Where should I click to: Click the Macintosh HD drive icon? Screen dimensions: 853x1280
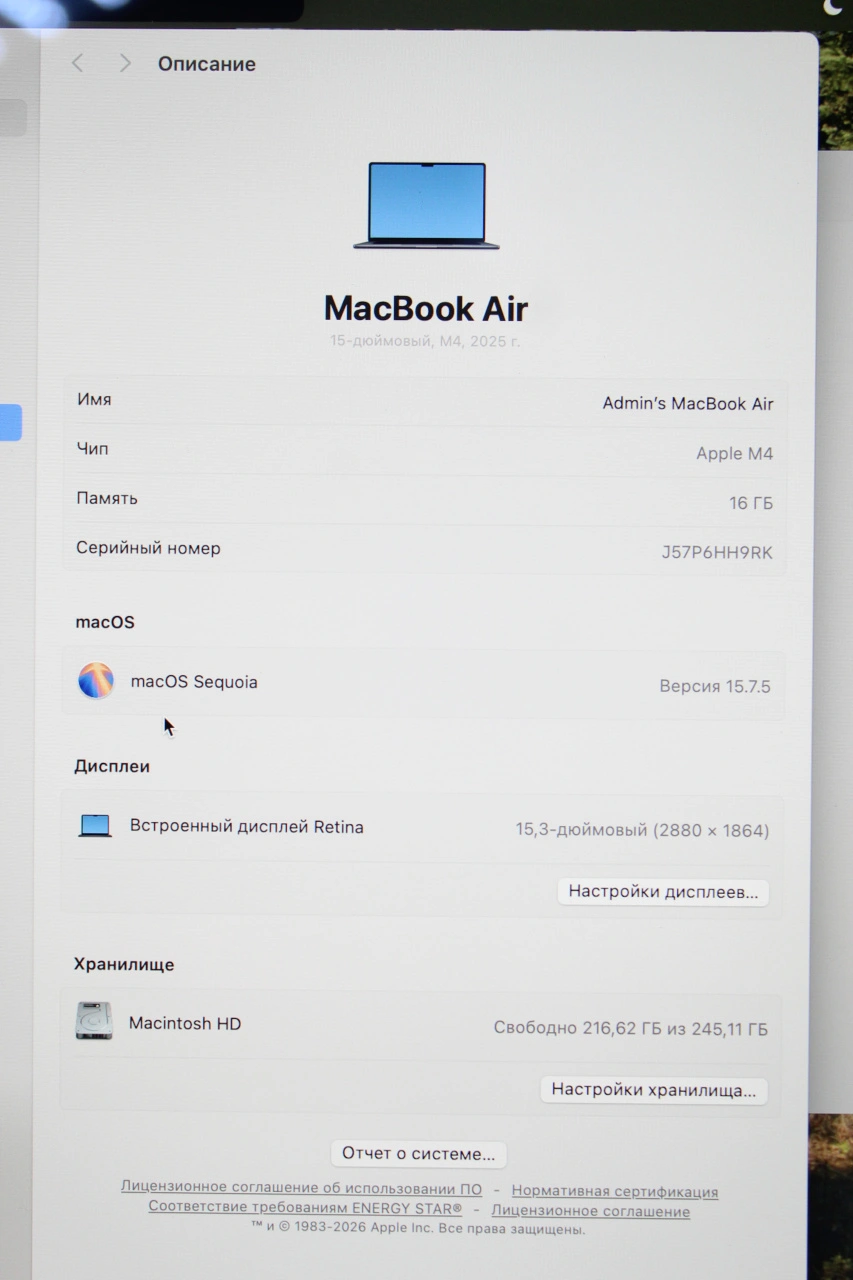[x=94, y=1022]
